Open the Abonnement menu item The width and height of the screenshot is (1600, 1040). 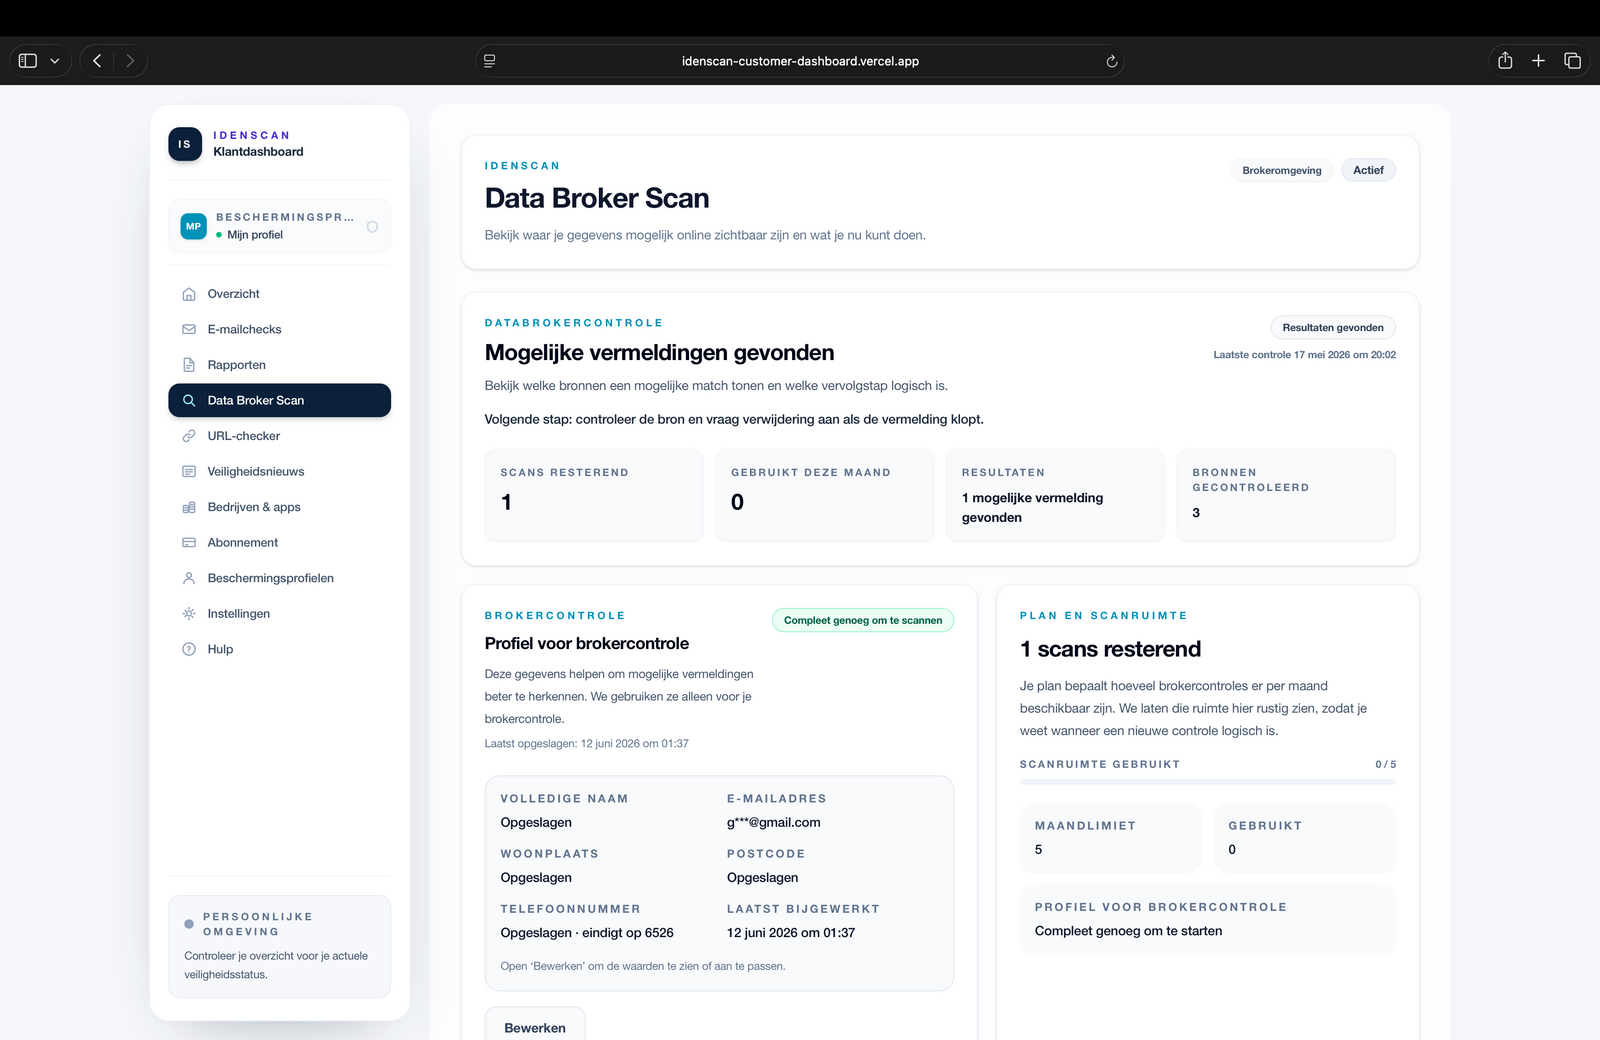pos(280,543)
